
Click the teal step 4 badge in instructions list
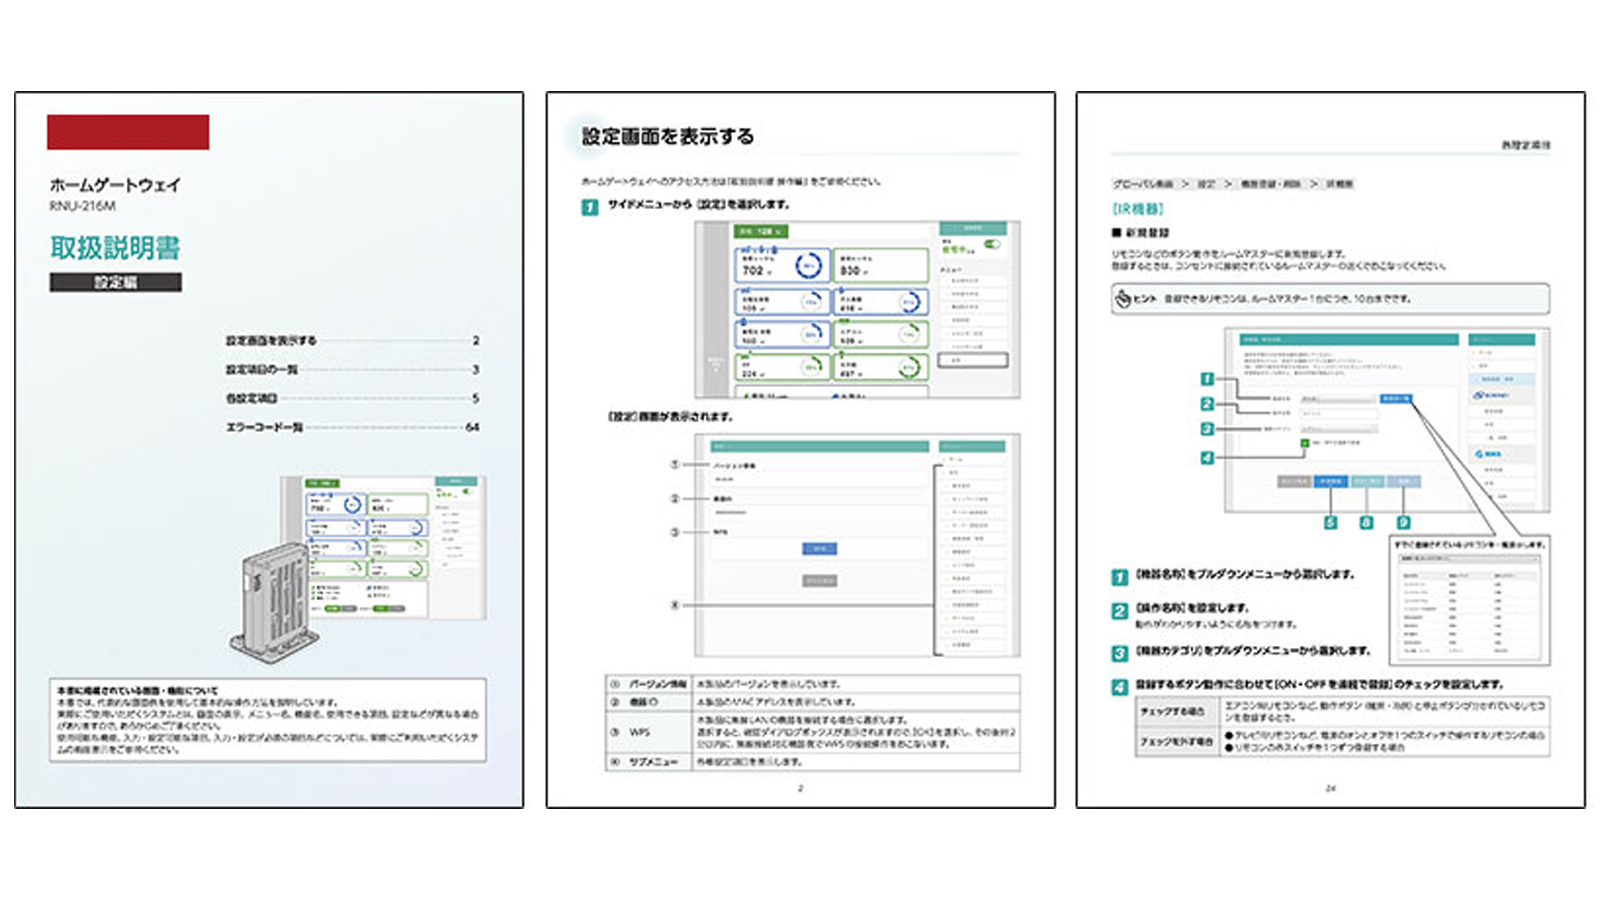pyautogui.click(x=1120, y=687)
